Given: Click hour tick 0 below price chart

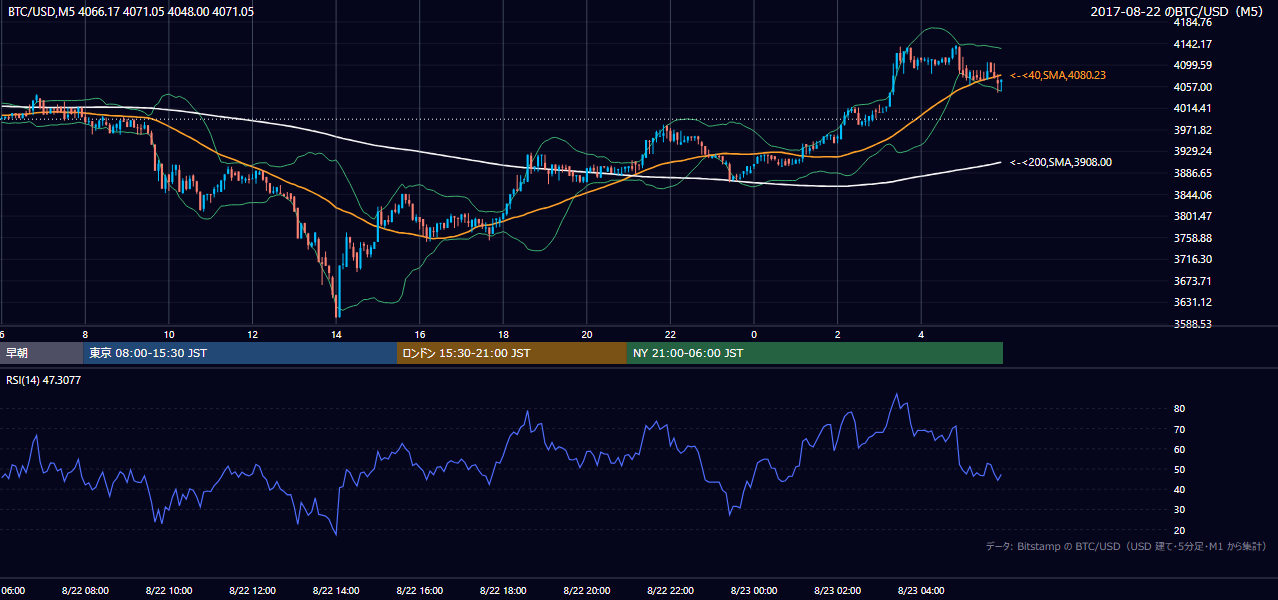Looking at the screenshot, I should pos(754,334).
